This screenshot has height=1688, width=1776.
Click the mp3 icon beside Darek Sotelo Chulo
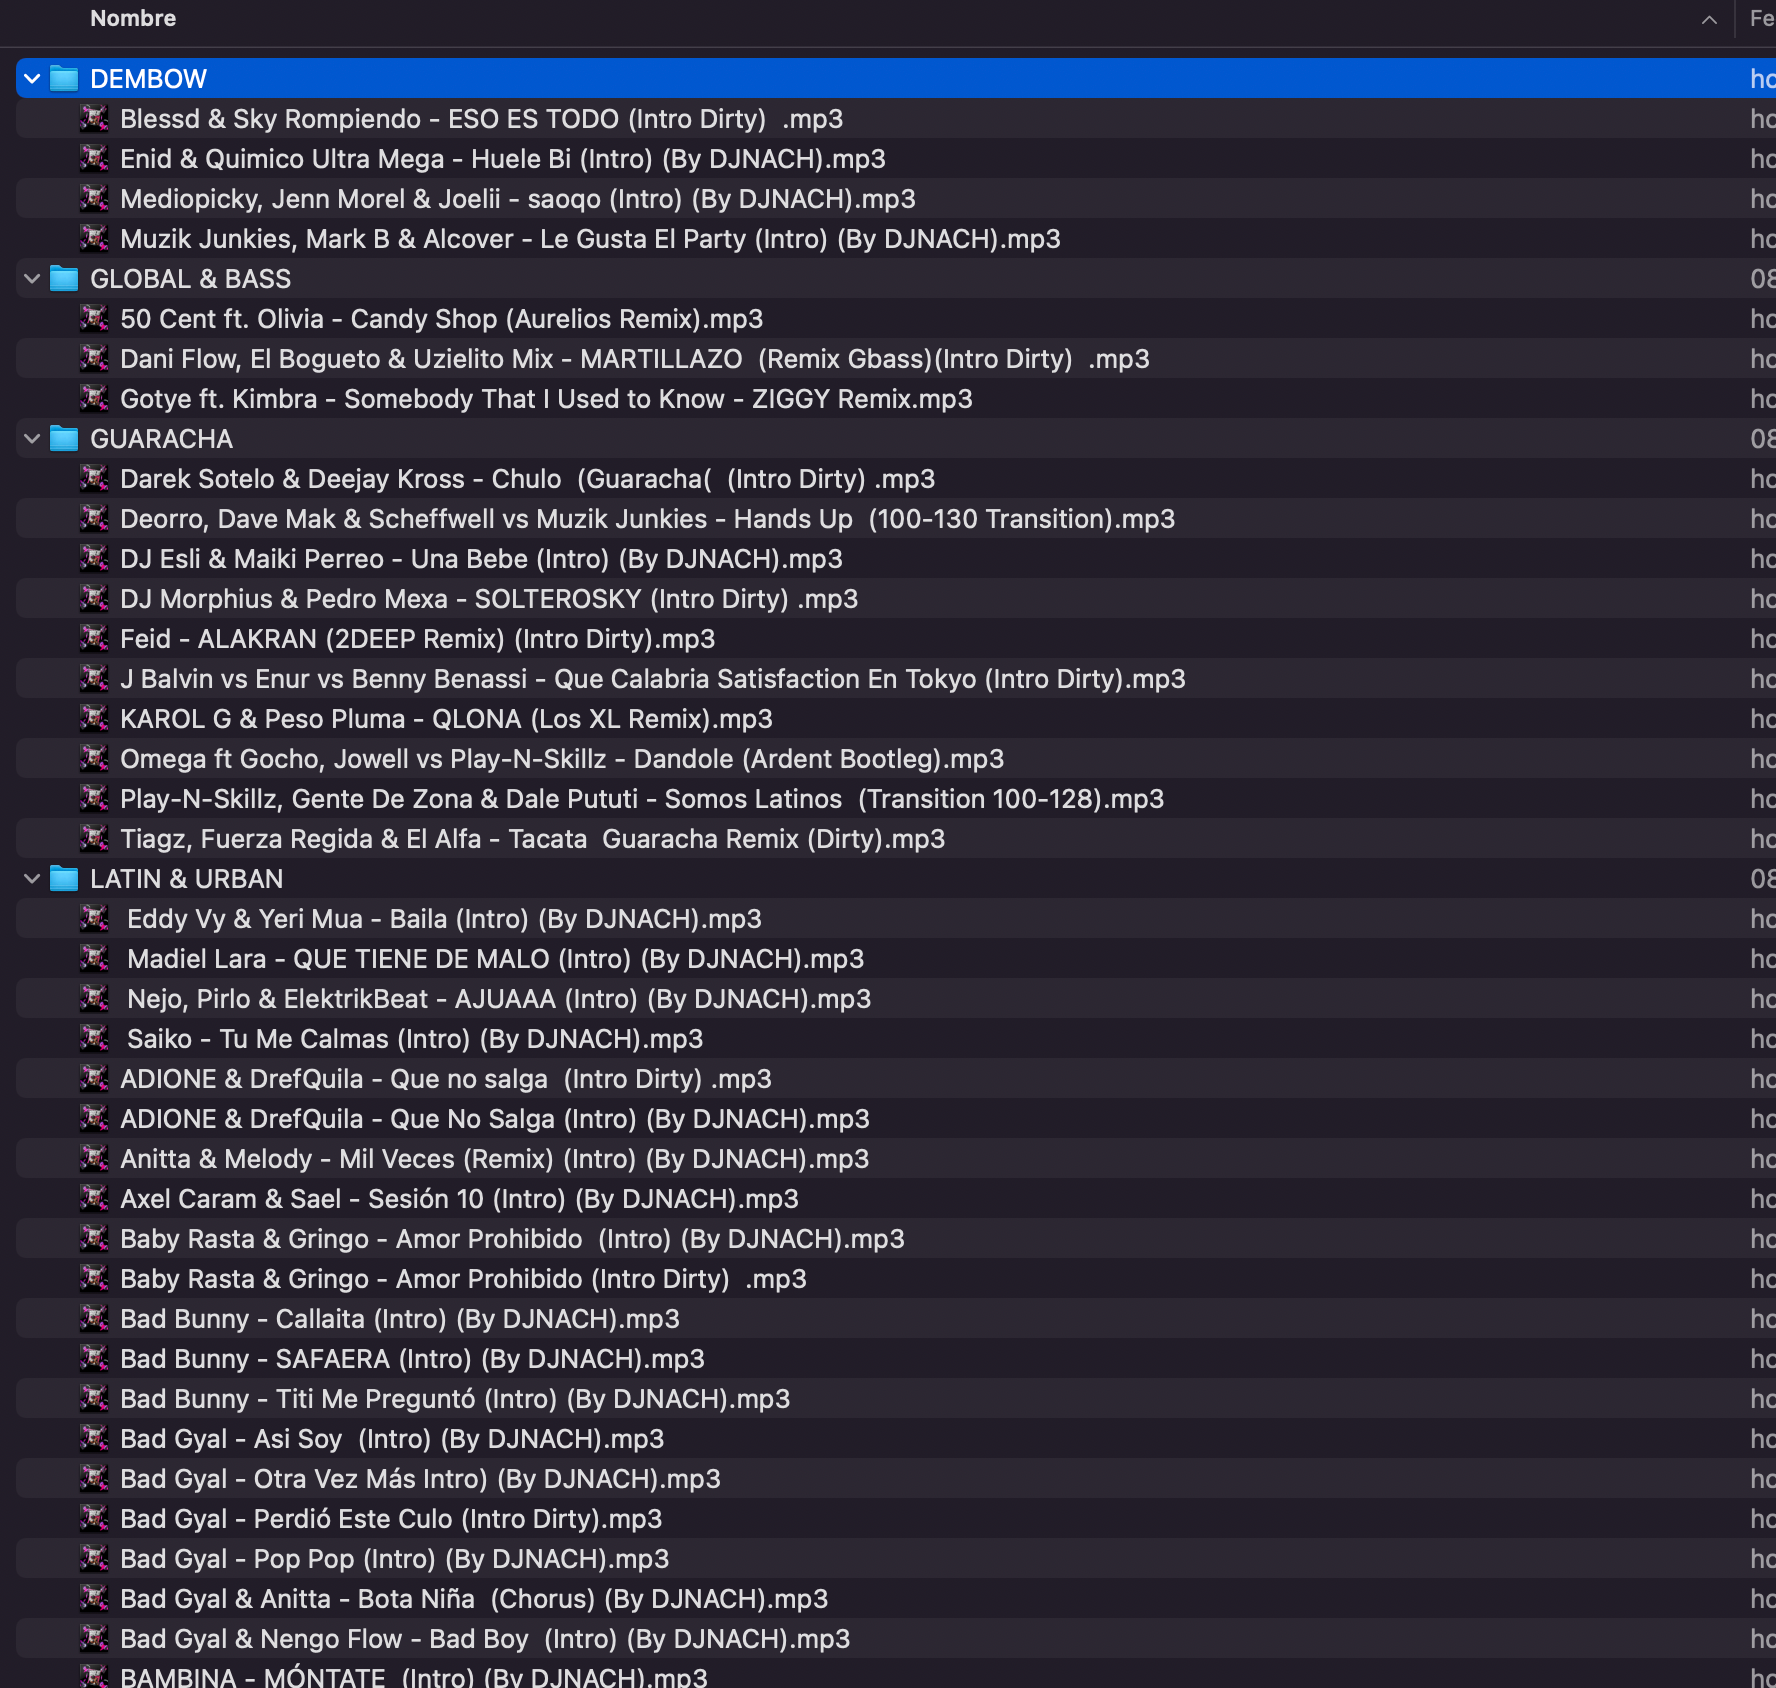[x=94, y=478]
